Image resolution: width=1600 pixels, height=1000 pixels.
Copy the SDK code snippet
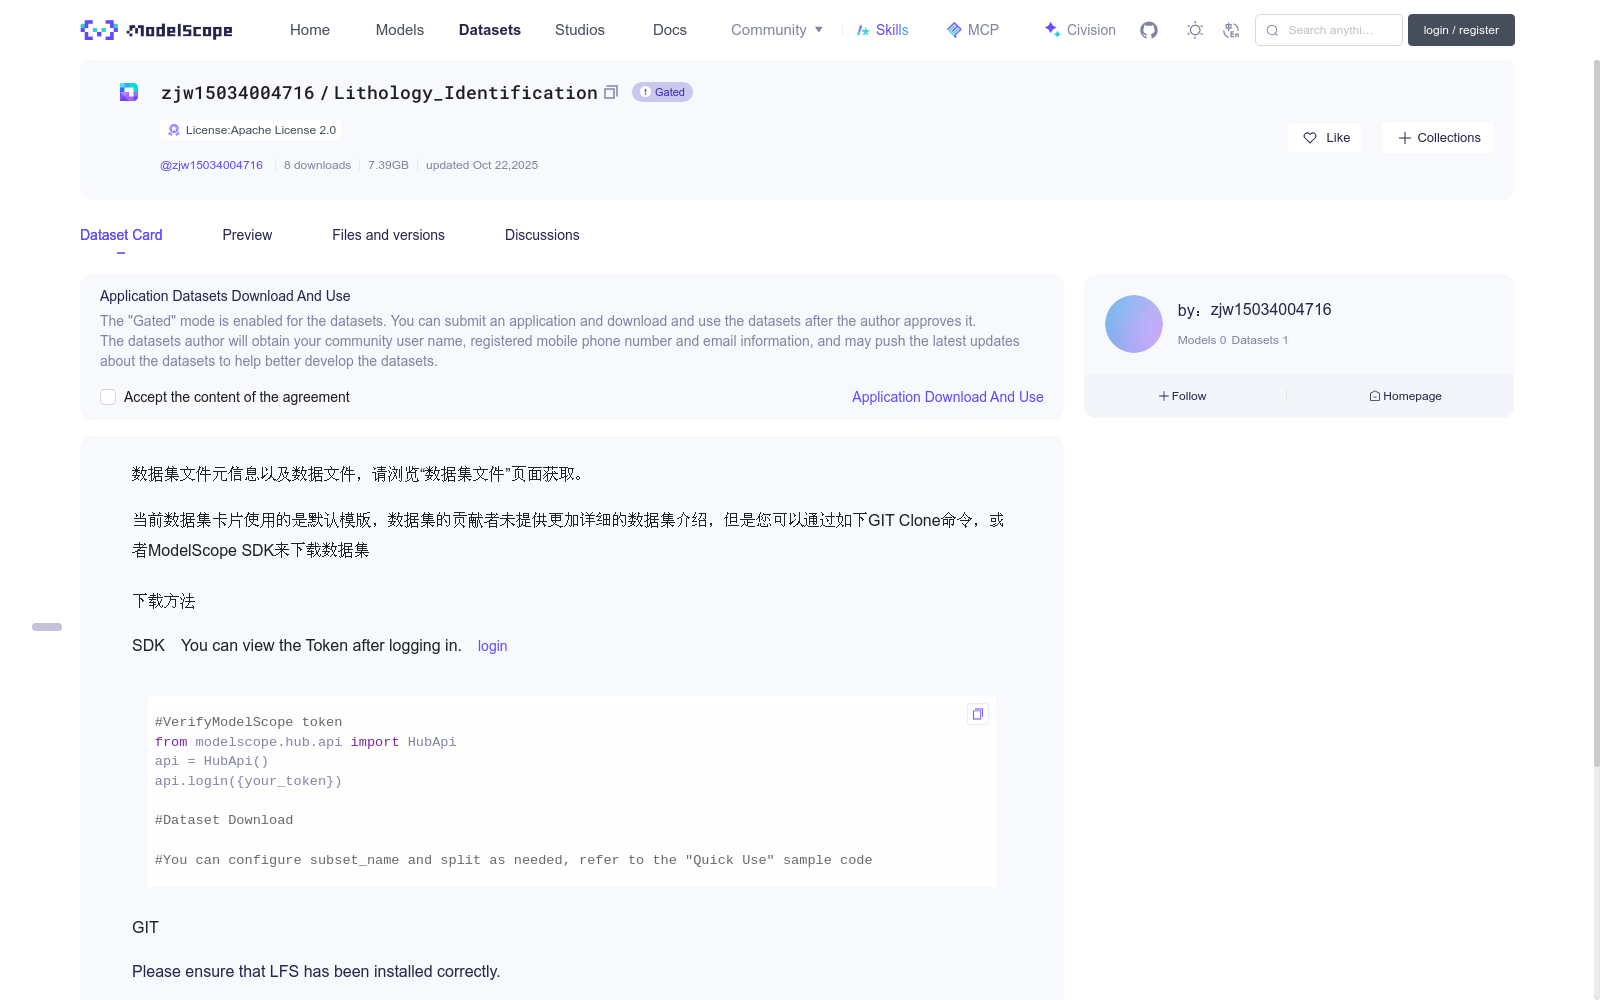point(978,714)
